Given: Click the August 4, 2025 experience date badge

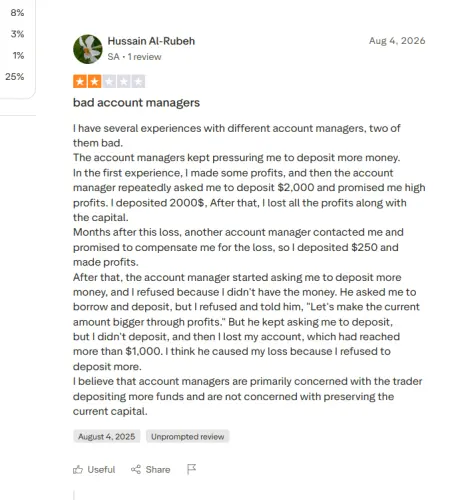Looking at the screenshot, I should coord(107,437).
